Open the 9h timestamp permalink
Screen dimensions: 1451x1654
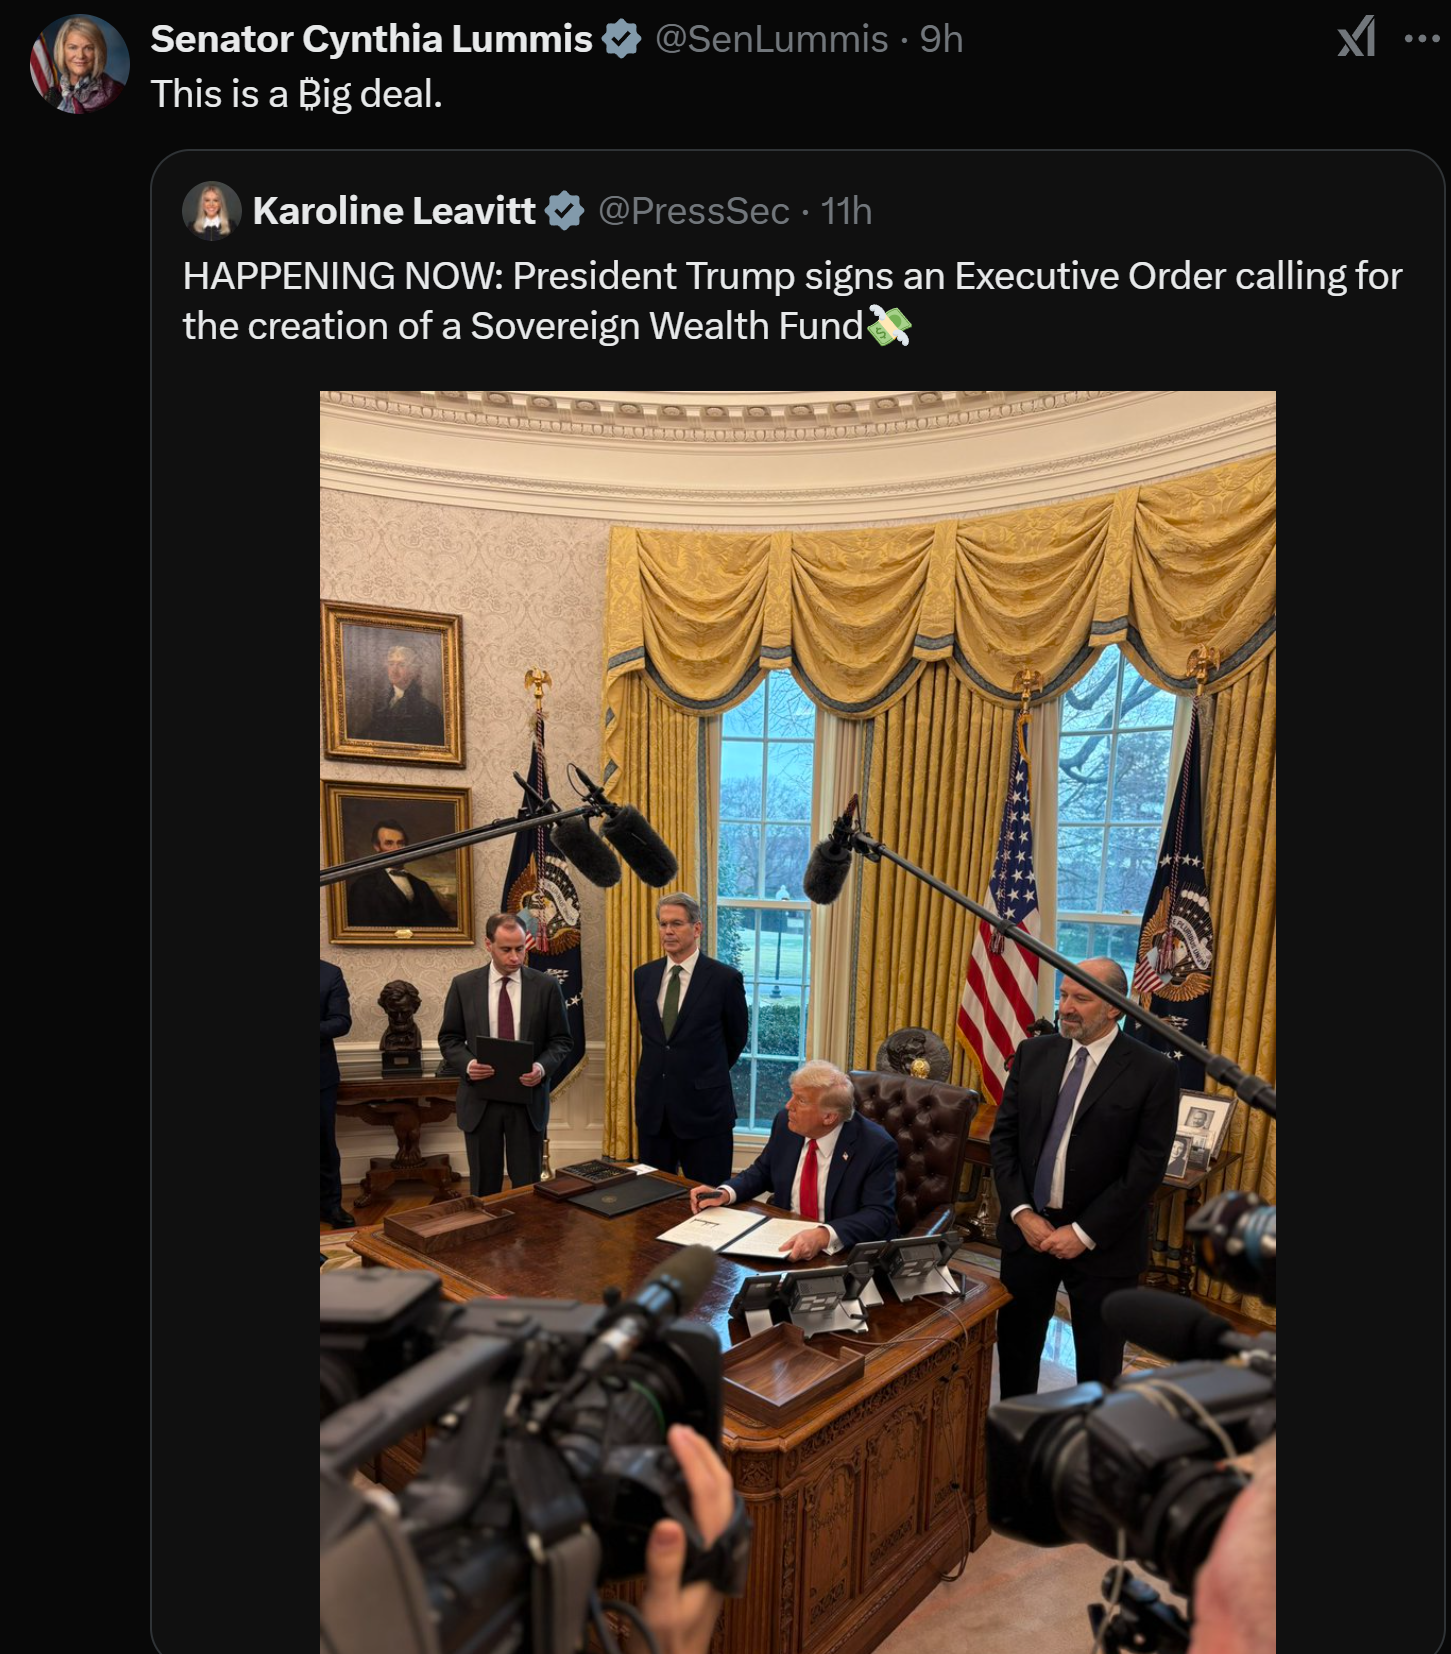coord(941,39)
